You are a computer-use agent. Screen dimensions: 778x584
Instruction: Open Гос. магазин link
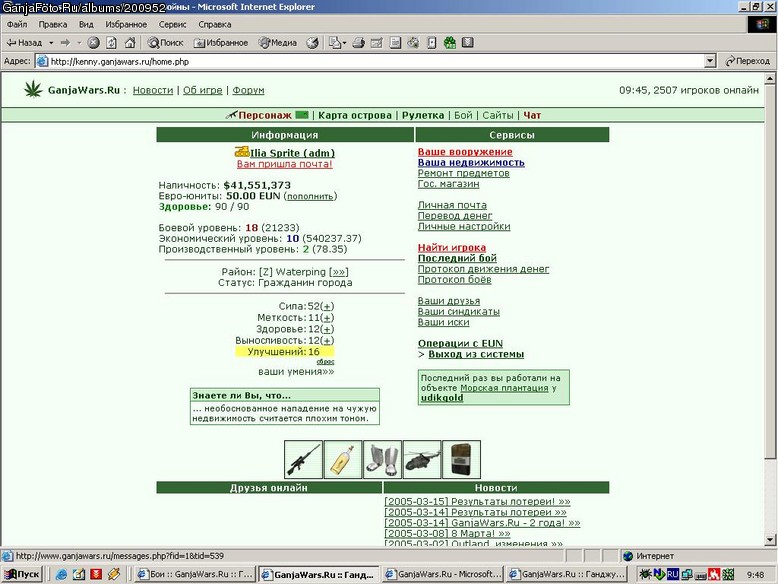pos(449,184)
